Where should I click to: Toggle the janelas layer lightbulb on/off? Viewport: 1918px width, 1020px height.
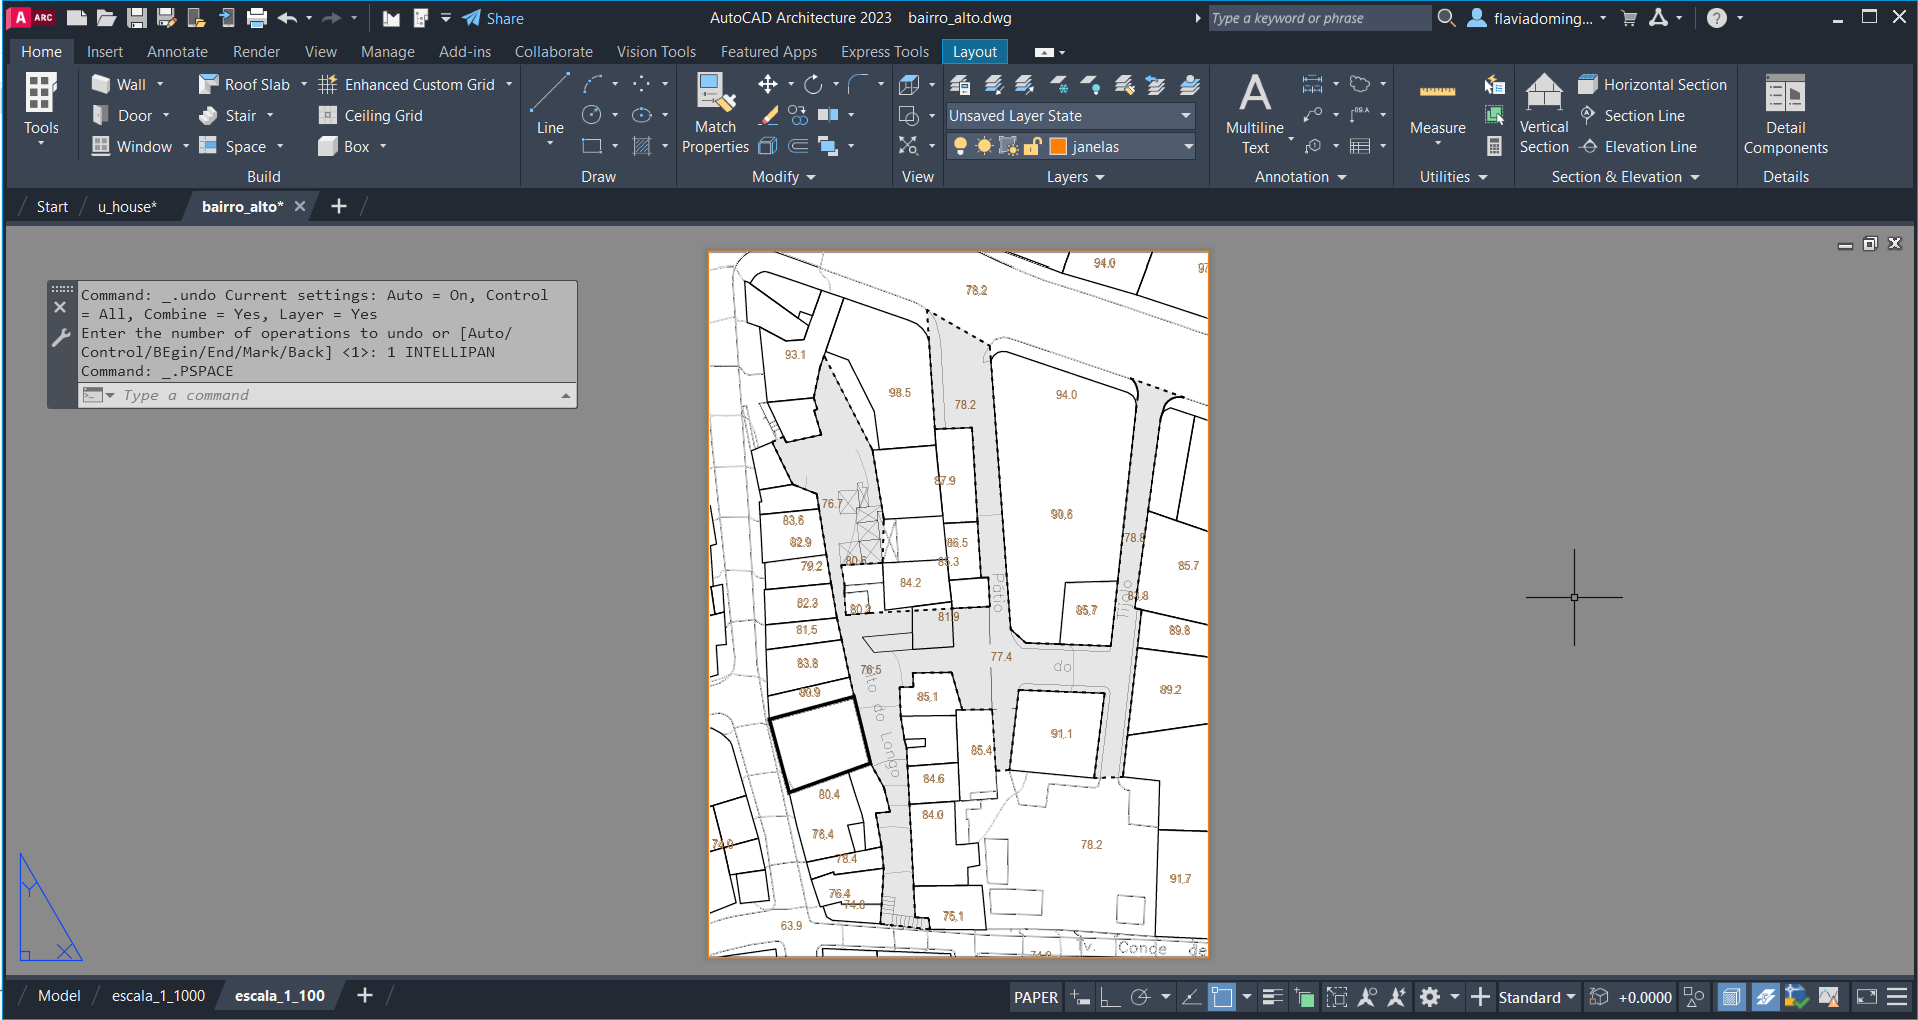960,147
